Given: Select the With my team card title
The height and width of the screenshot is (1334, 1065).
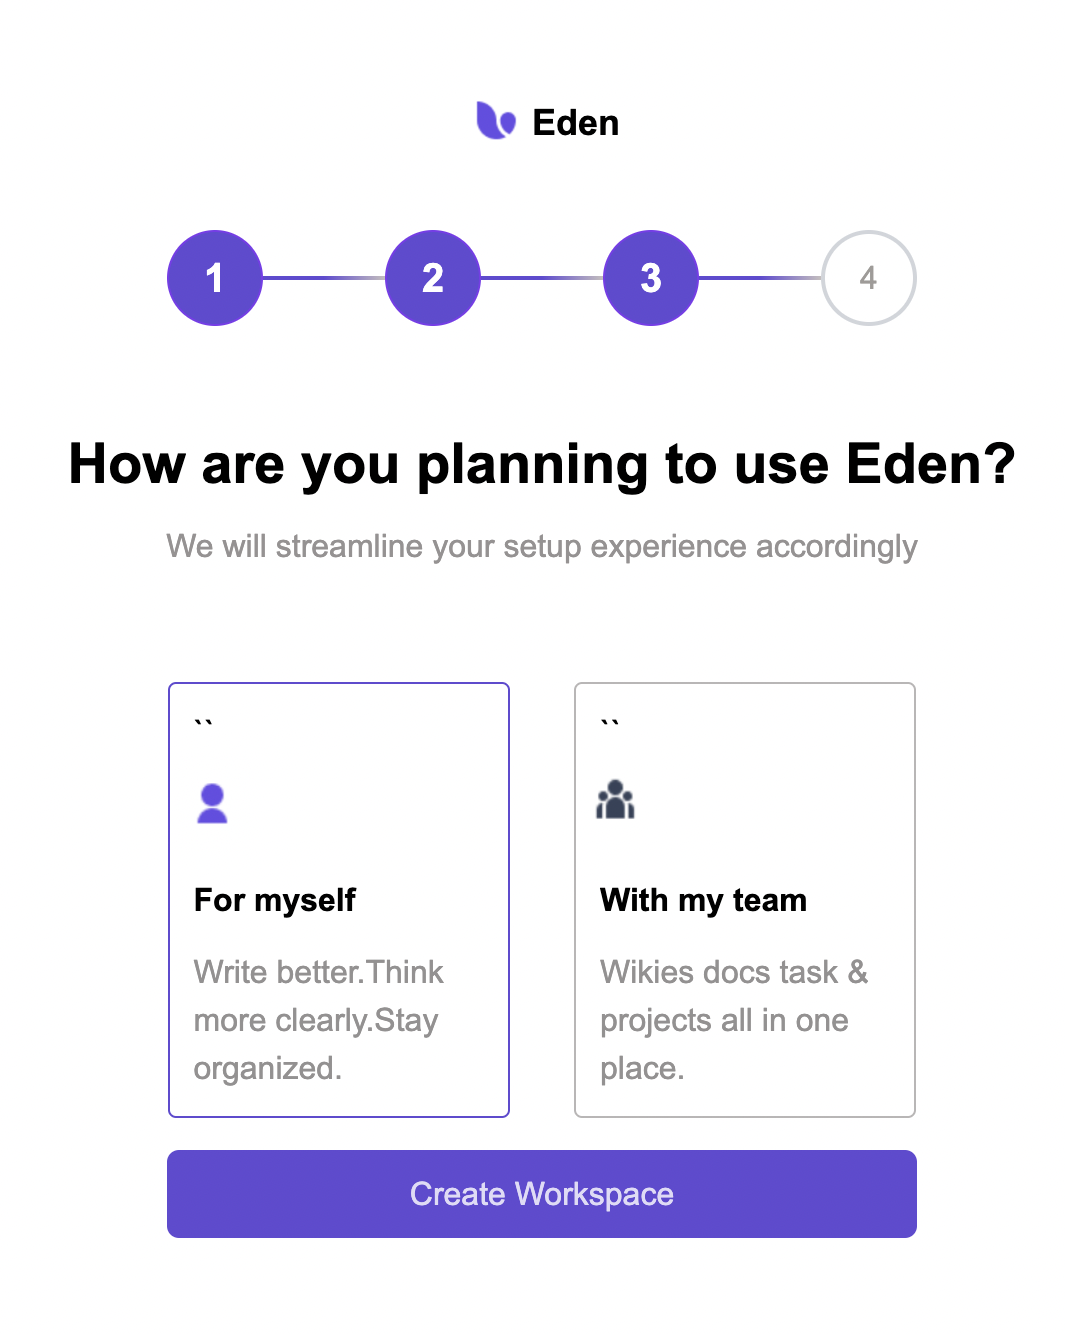Looking at the screenshot, I should (702, 899).
